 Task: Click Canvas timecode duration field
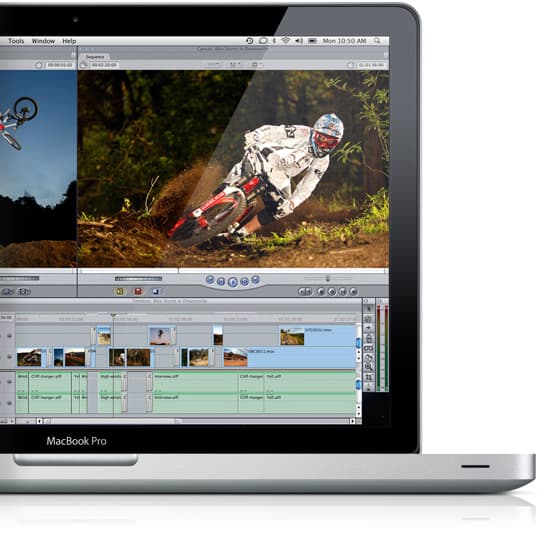tap(104, 65)
